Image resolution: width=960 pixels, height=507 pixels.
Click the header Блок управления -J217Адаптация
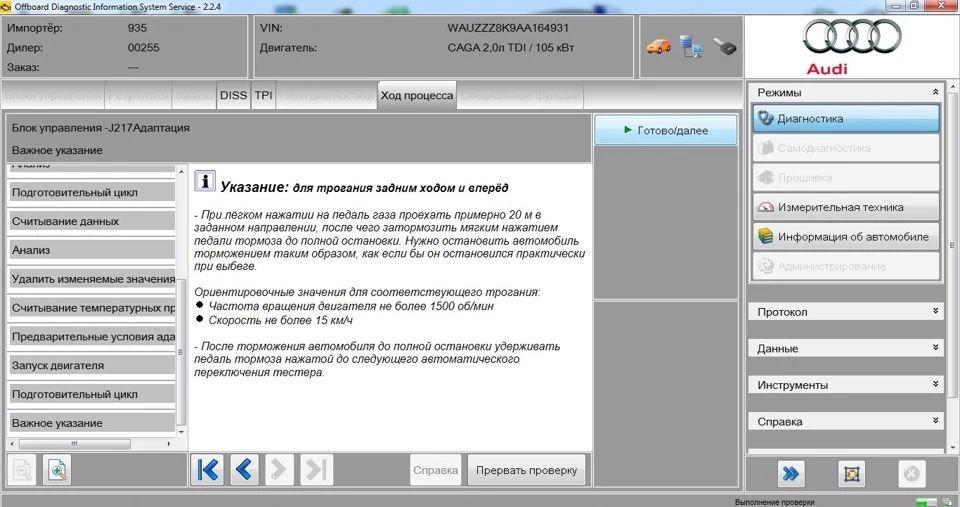tap(100, 127)
